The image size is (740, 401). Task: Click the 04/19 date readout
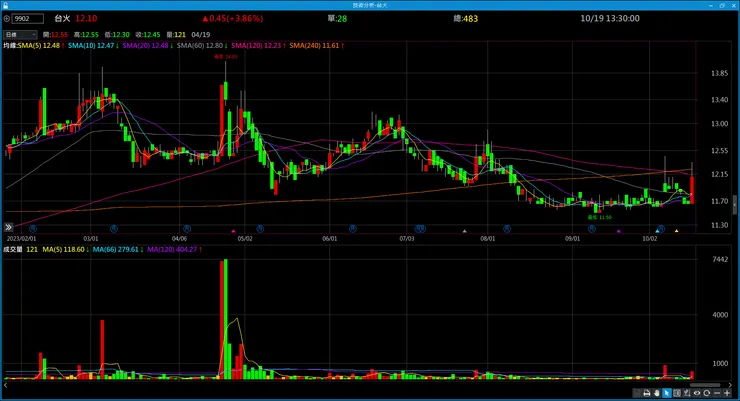coord(201,34)
